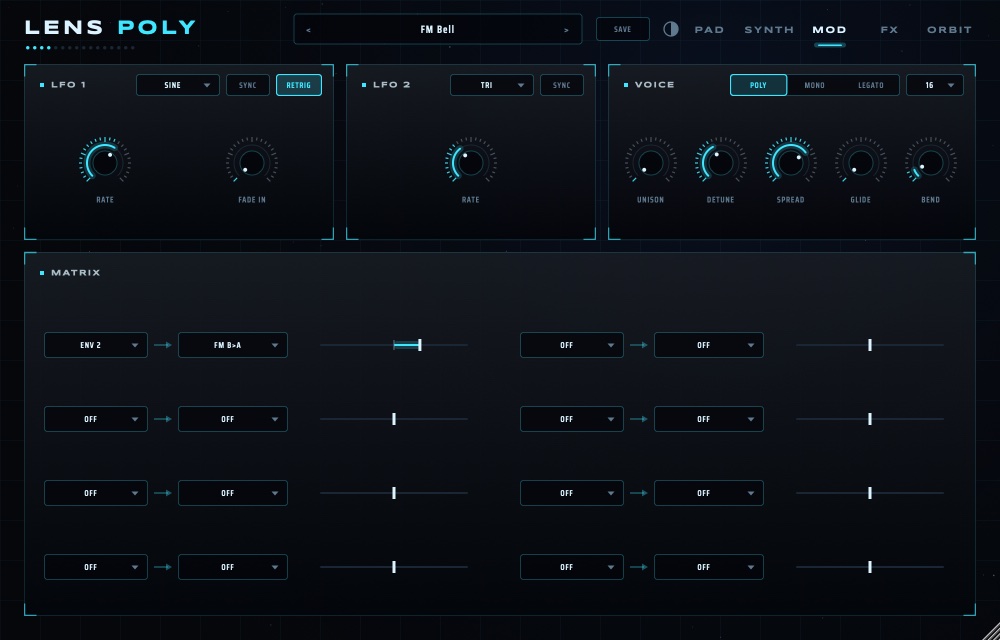The image size is (1000, 640).
Task: Open destination dropdown in fourth left matrix row
Action: click(x=233, y=567)
